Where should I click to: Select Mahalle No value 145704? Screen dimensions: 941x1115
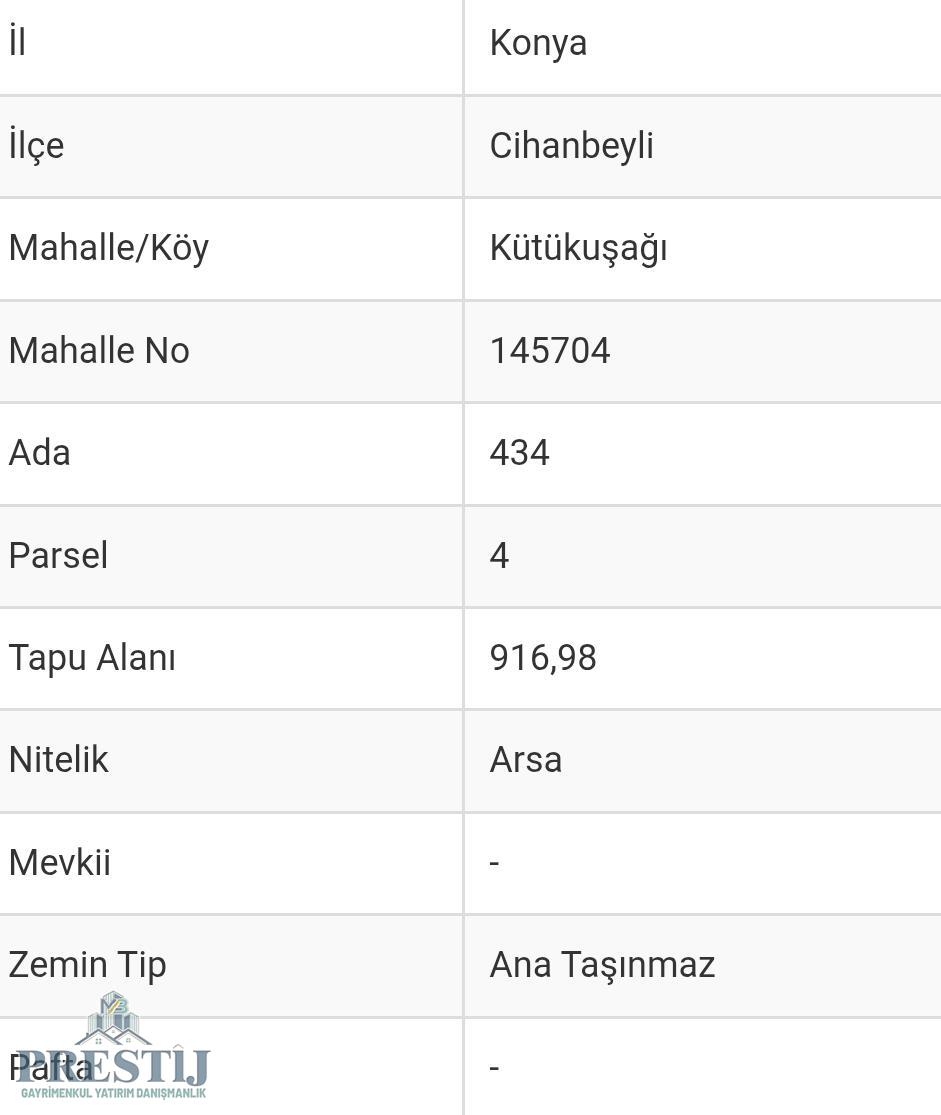pos(550,351)
